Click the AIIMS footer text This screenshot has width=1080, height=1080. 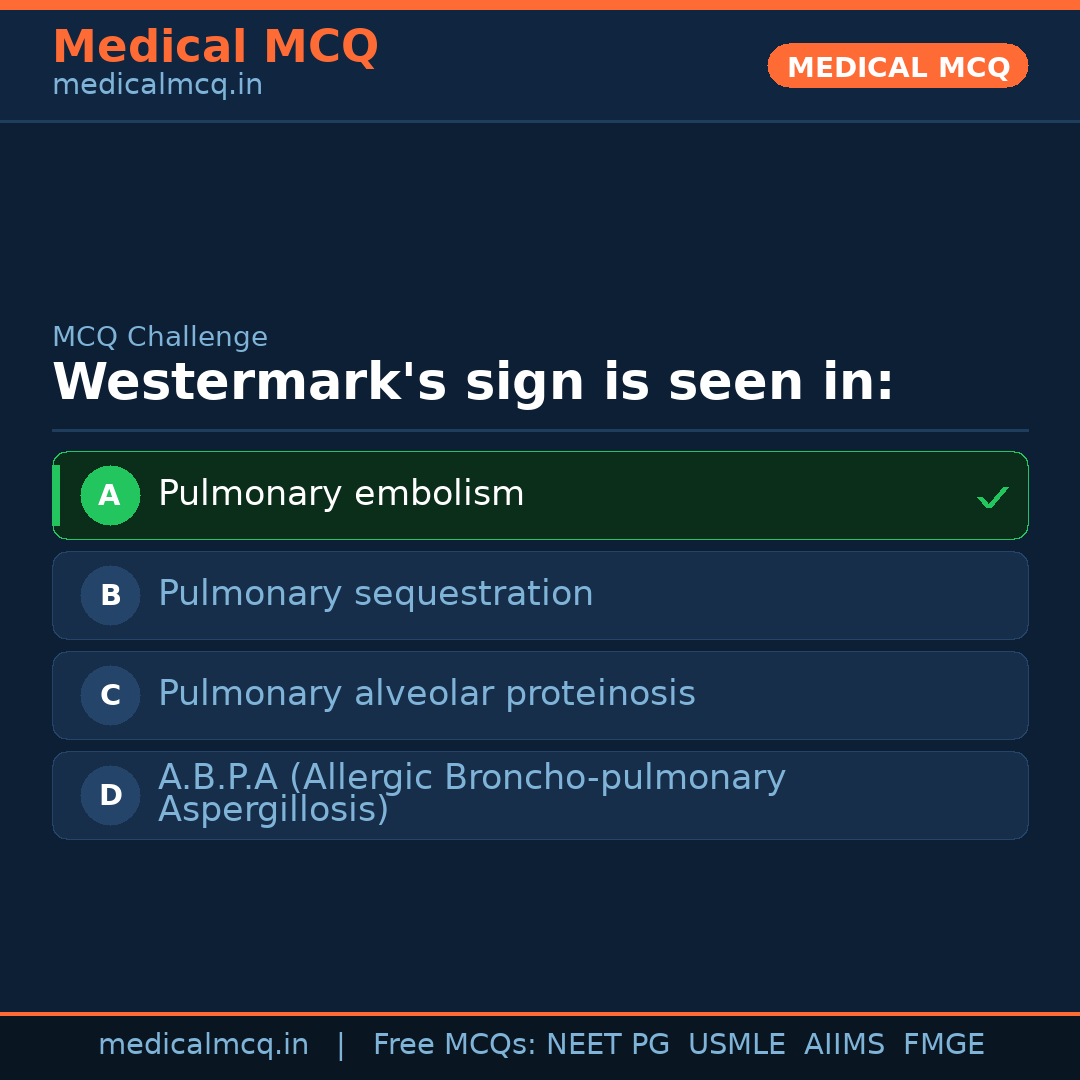[844, 1045]
